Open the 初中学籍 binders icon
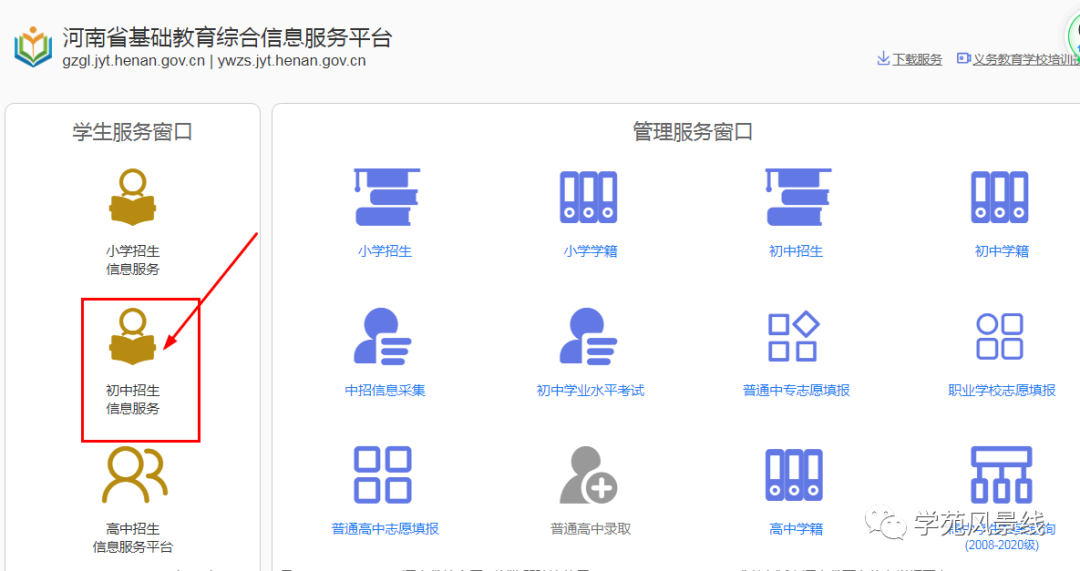 1000,197
